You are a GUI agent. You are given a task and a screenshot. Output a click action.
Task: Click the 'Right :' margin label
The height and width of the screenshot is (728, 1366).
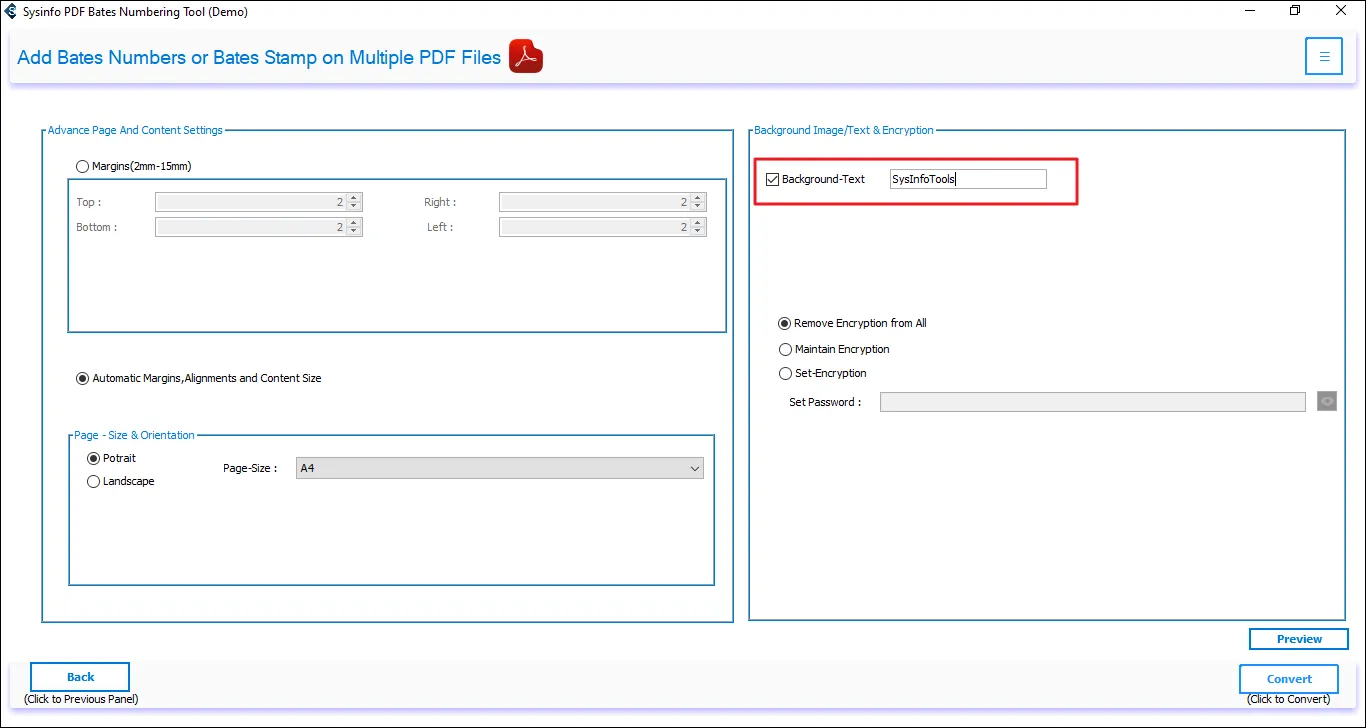(x=440, y=202)
